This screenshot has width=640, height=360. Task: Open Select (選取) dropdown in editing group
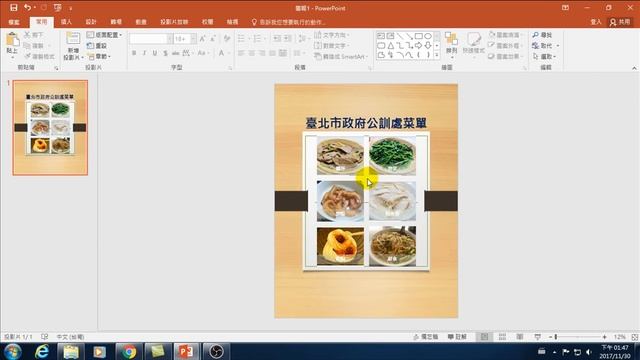point(545,56)
